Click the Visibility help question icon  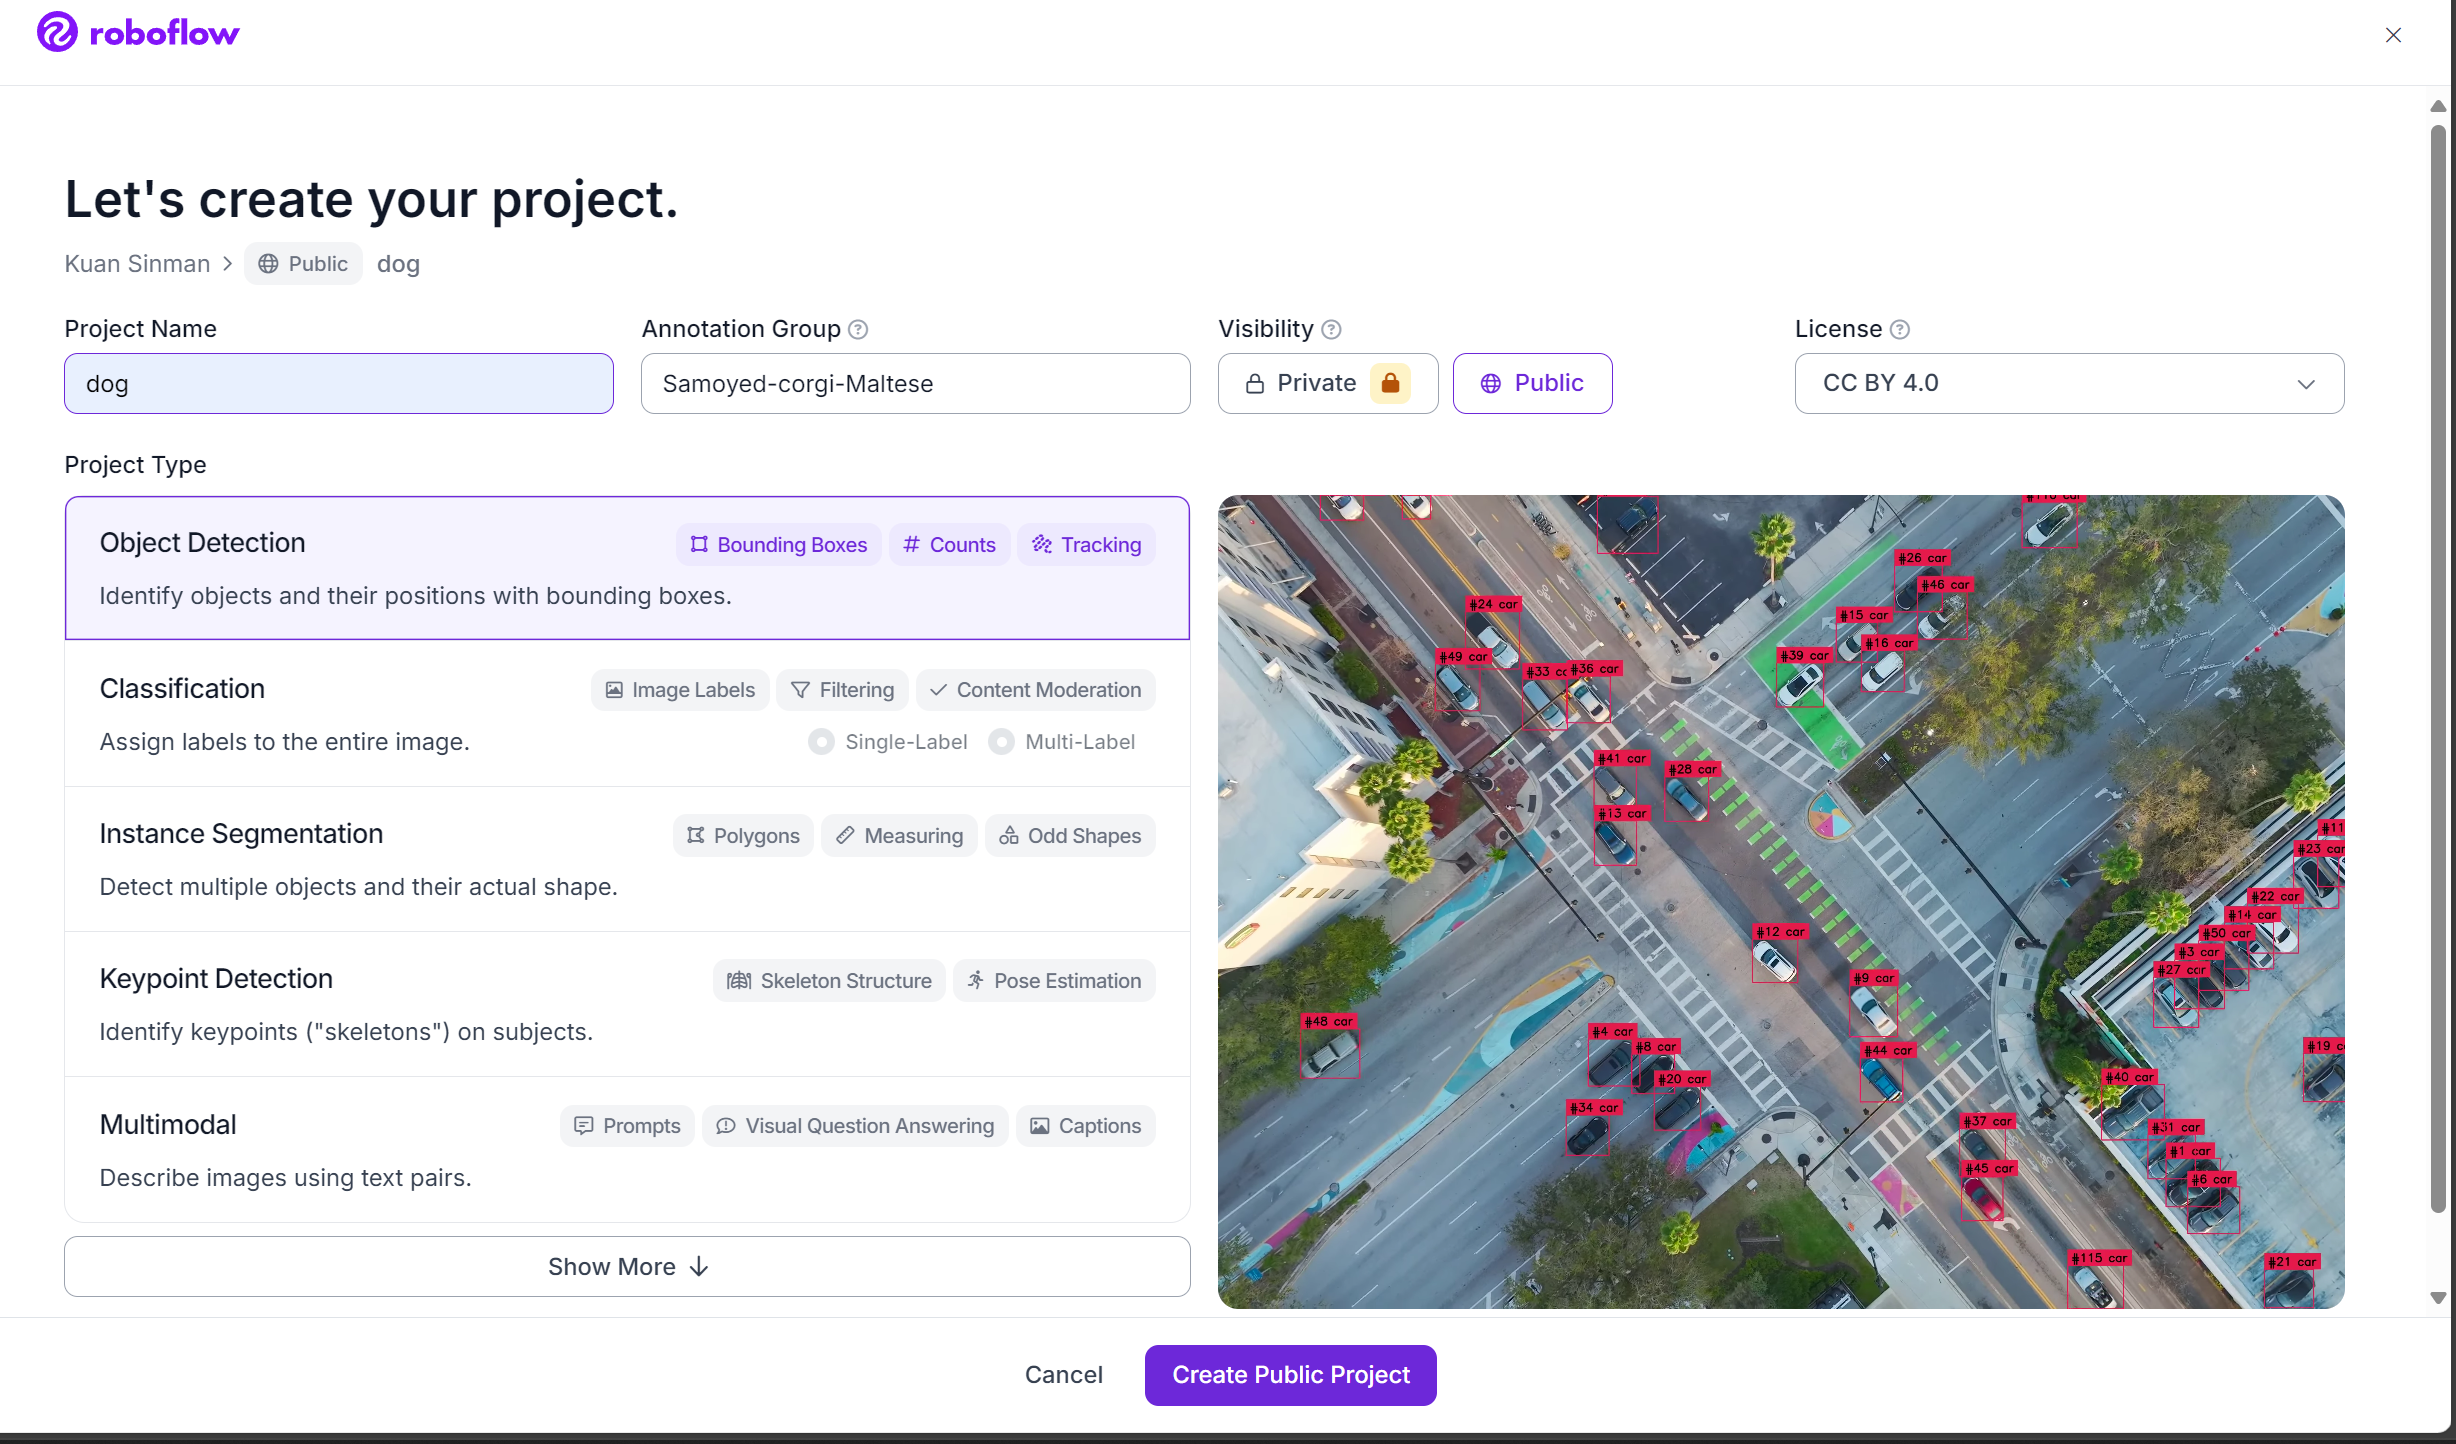(x=1331, y=329)
